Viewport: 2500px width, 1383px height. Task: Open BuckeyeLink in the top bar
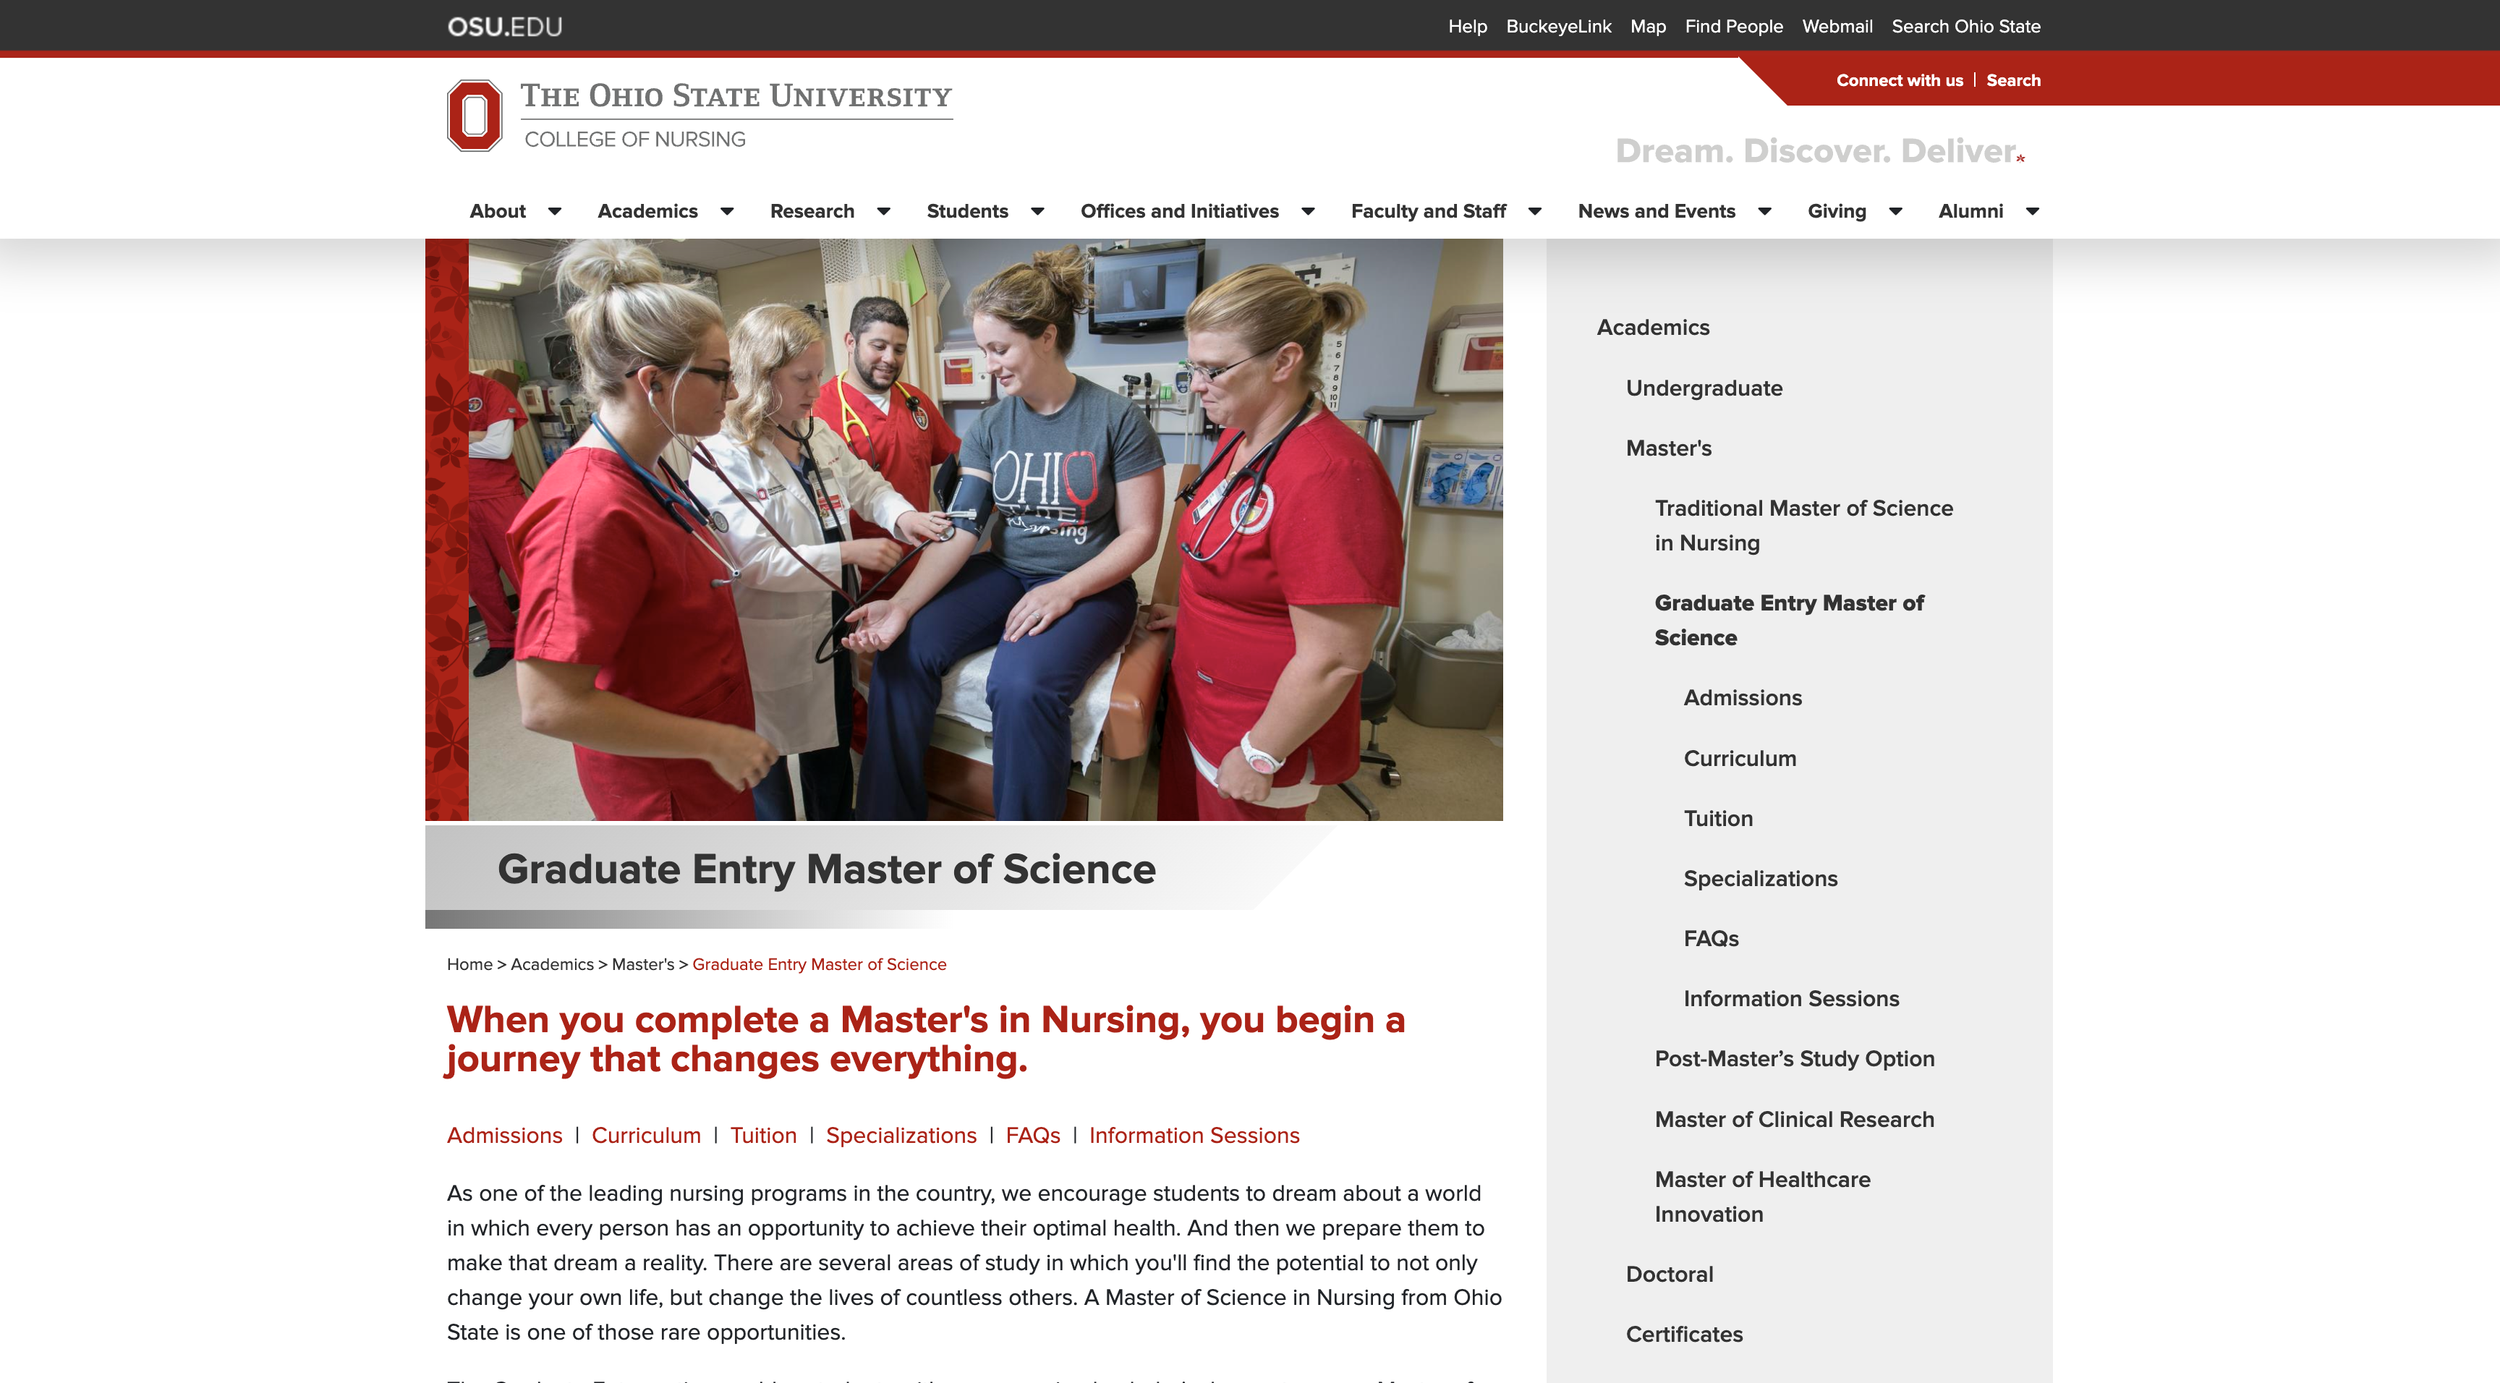coord(1558,27)
